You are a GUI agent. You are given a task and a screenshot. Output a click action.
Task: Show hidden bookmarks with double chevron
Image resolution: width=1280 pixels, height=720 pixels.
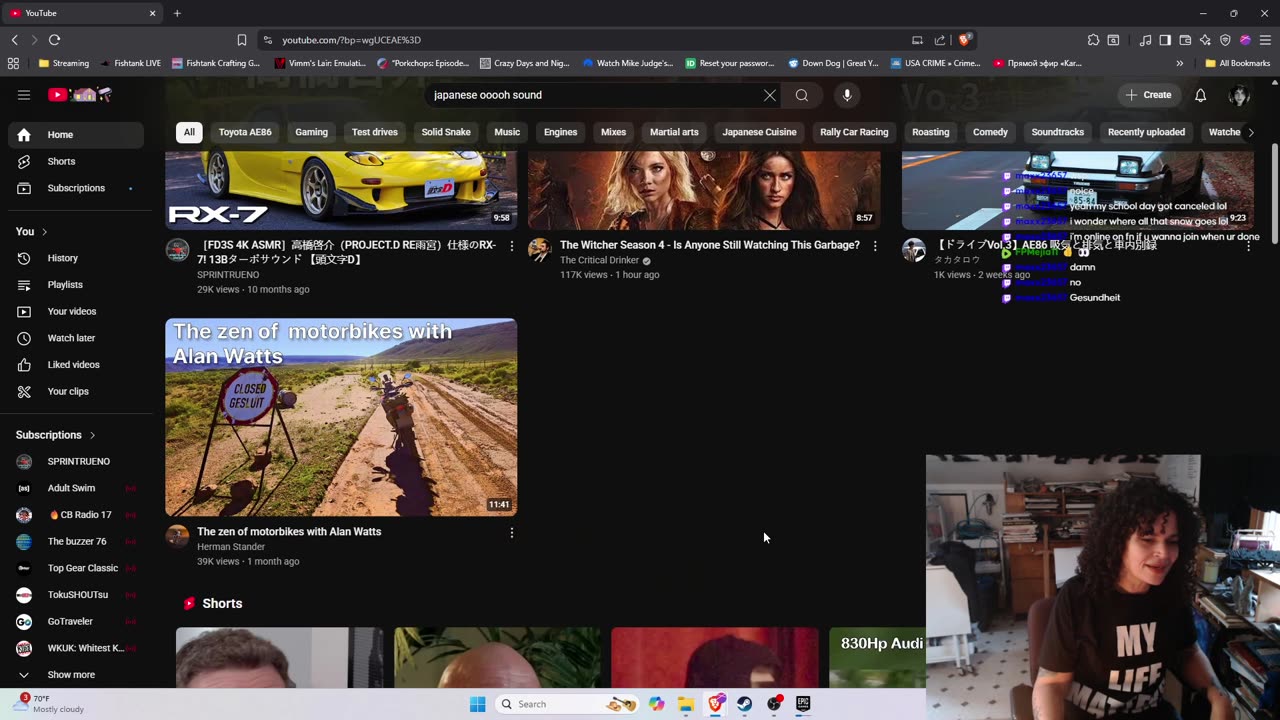1180,63
